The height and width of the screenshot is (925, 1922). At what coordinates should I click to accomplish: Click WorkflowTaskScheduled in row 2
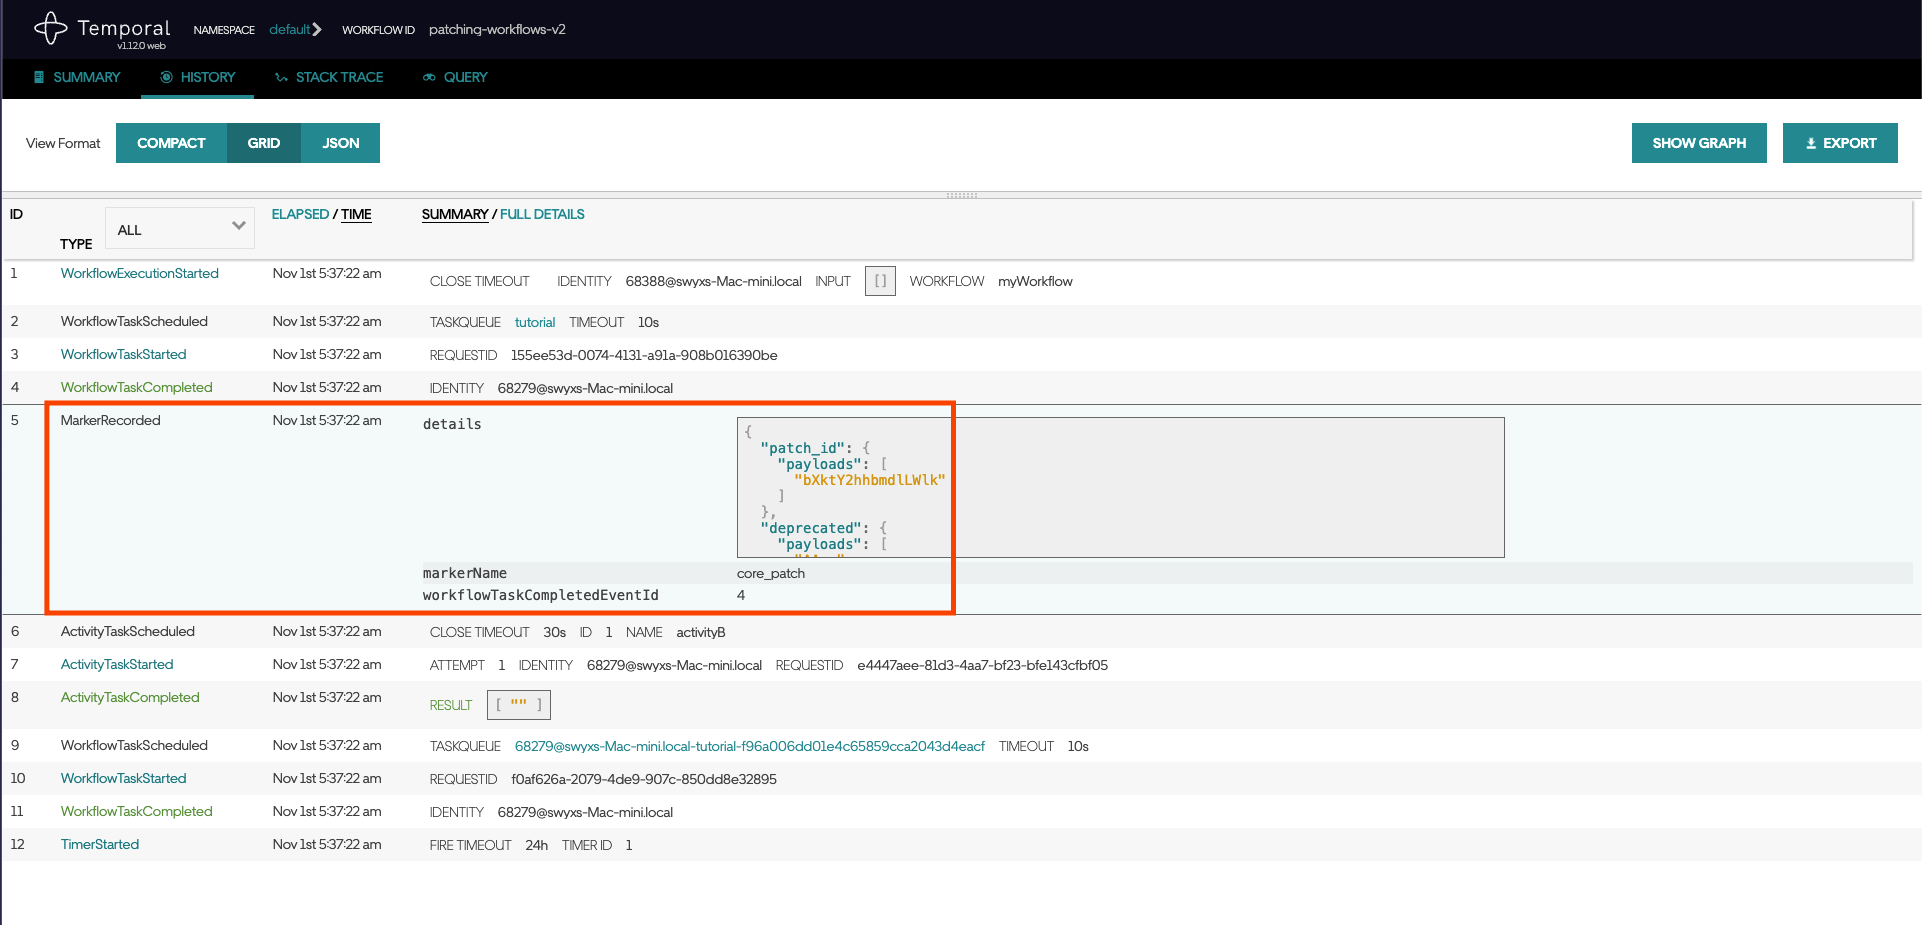134,321
